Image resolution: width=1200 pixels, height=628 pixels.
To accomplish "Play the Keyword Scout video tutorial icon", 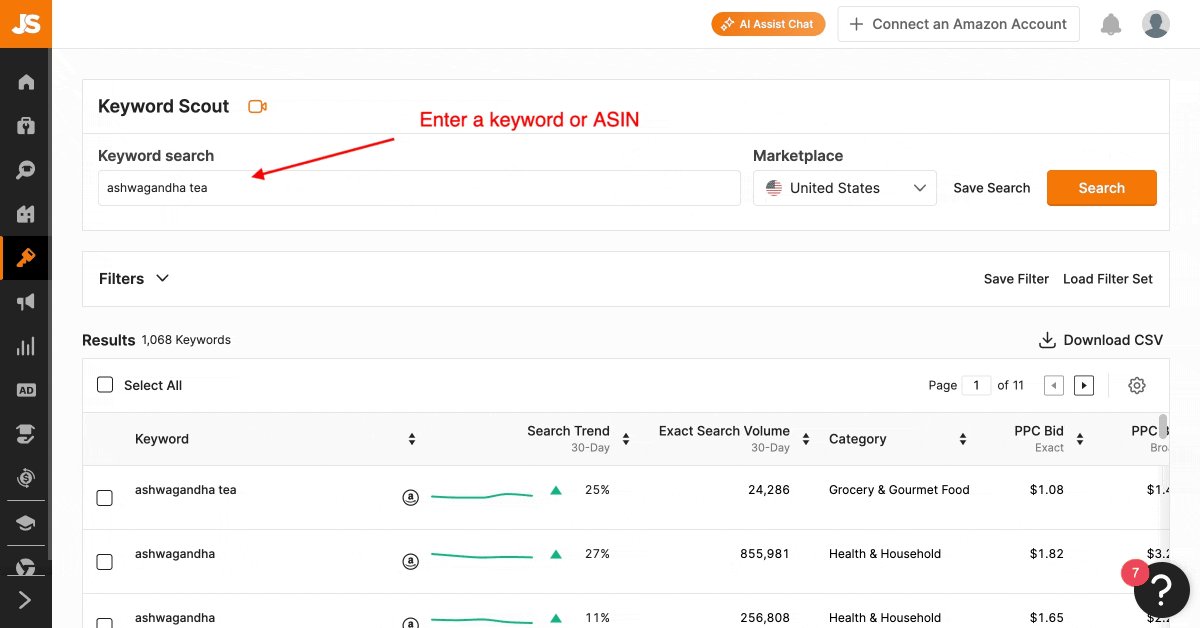I will point(258,106).
